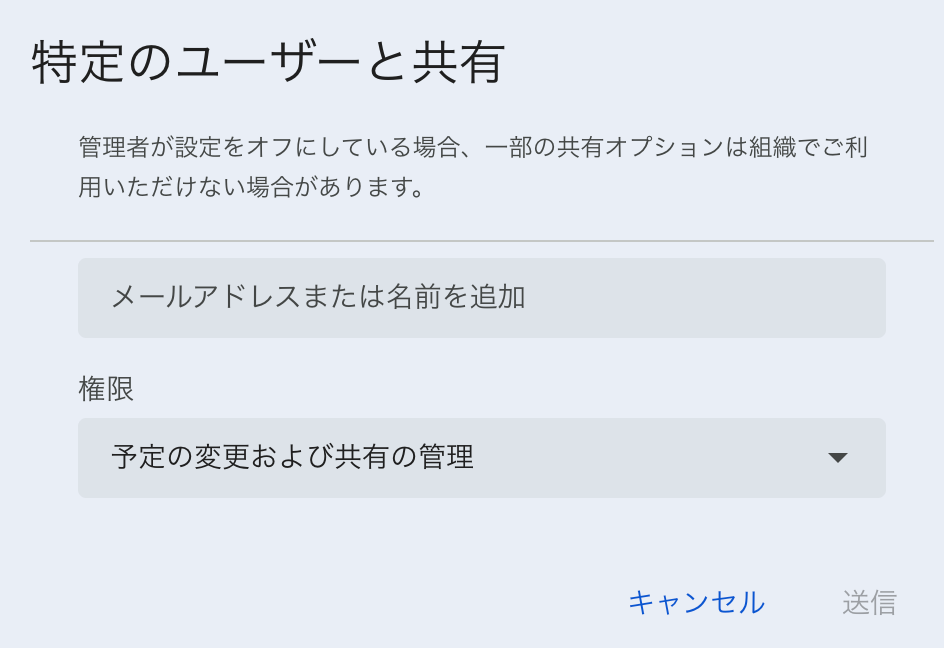Viewport: 944px width, 648px height.
Task: Click the empty right end of the email field
Action: (x=780, y=298)
